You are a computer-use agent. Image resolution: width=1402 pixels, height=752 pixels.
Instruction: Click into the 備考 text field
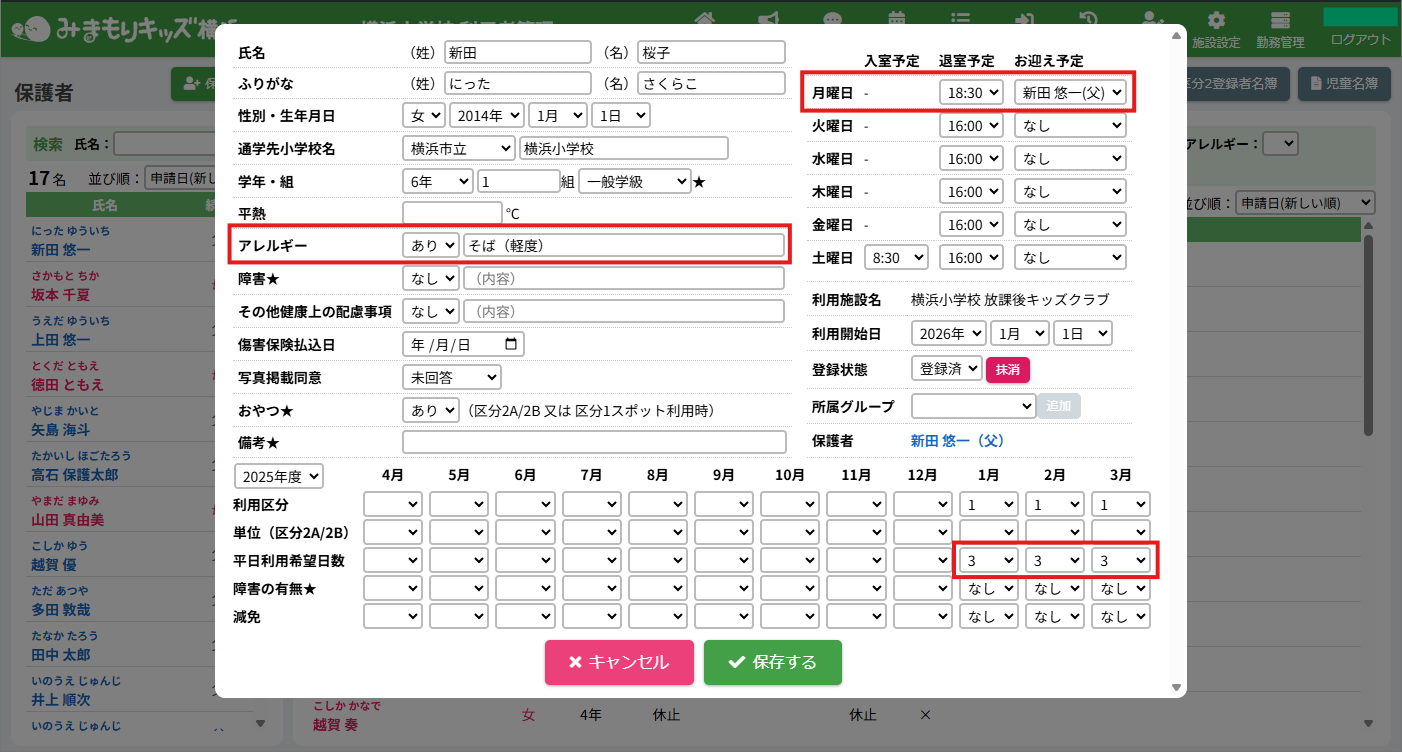(594, 442)
